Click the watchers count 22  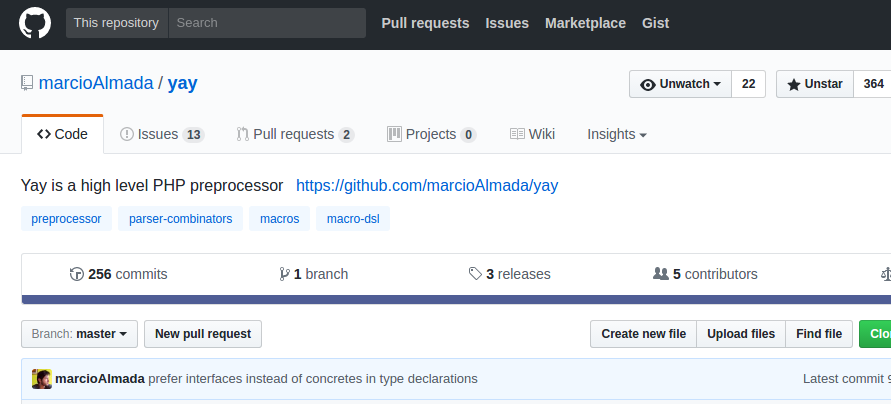point(749,84)
